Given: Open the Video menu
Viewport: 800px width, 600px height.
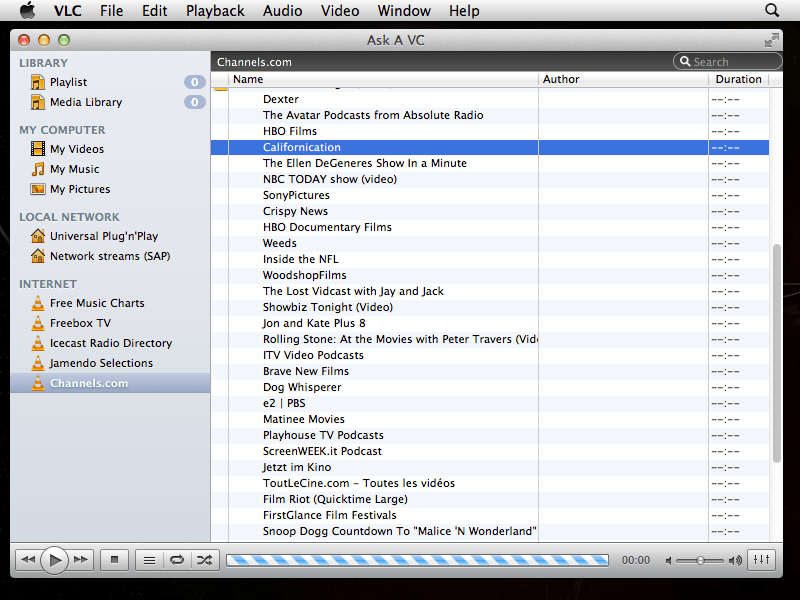Looking at the screenshot, I should click(x=340, y=11).
